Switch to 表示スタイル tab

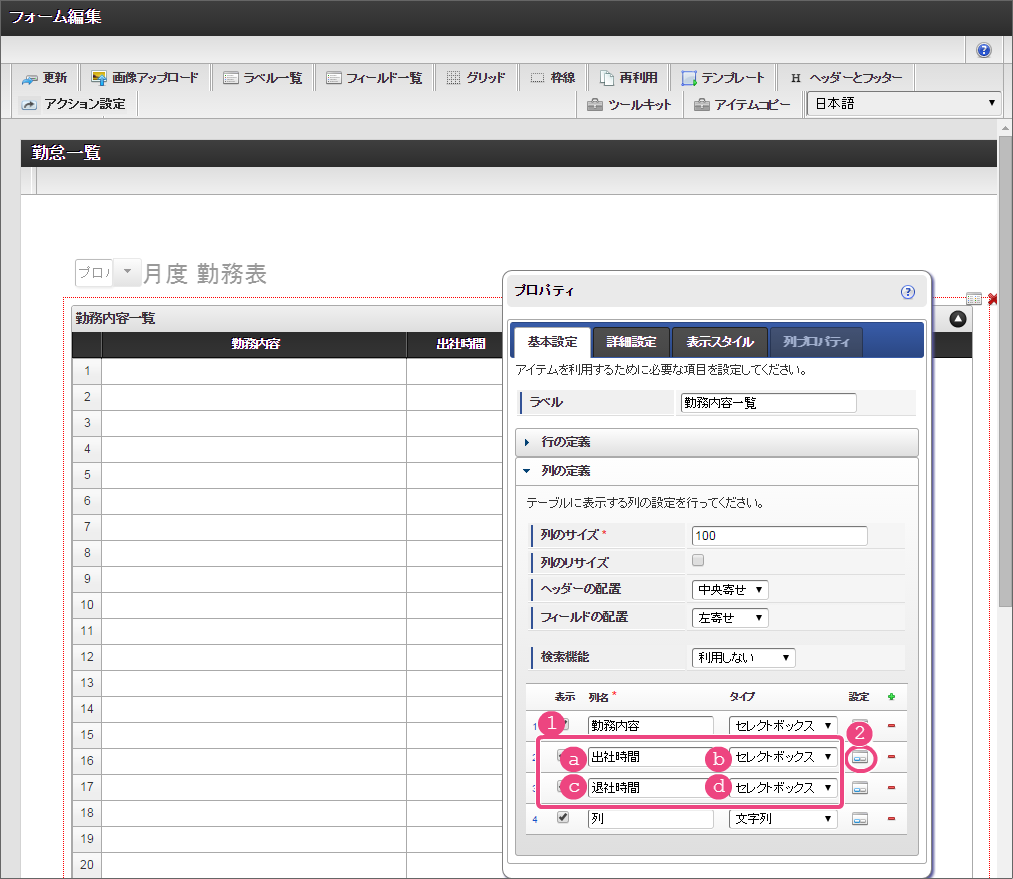click(x=719, y=342)
